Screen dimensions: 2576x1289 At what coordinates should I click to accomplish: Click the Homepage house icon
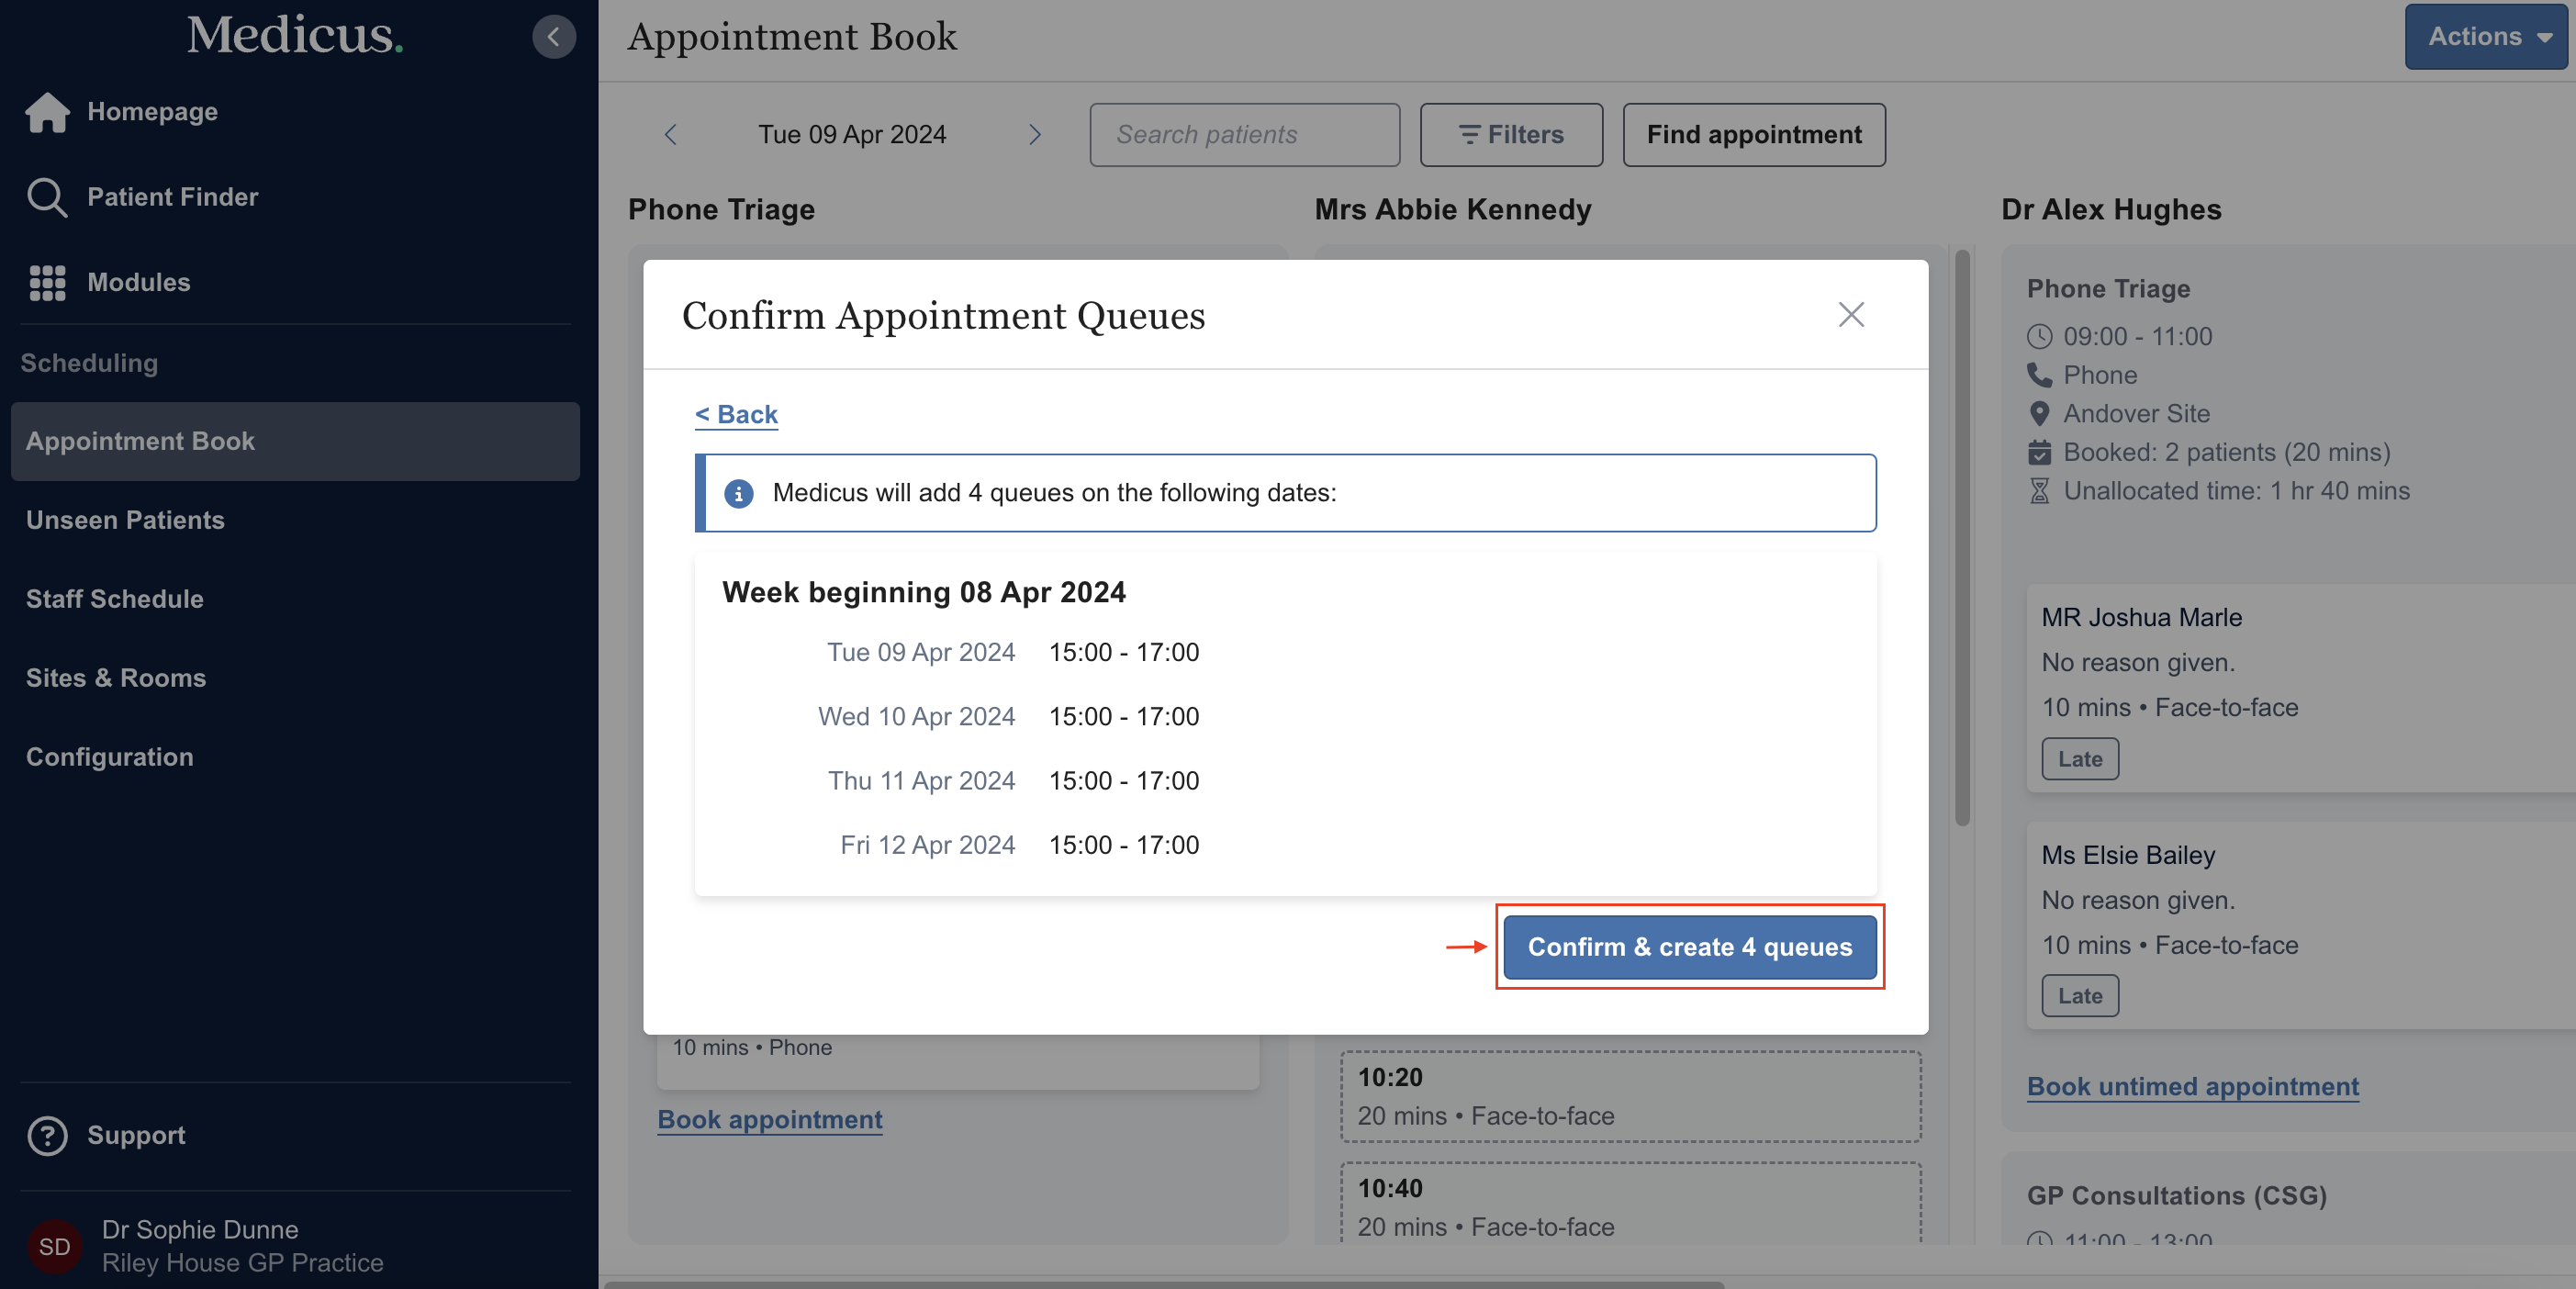pyautogui.click(x=47, y=111)
